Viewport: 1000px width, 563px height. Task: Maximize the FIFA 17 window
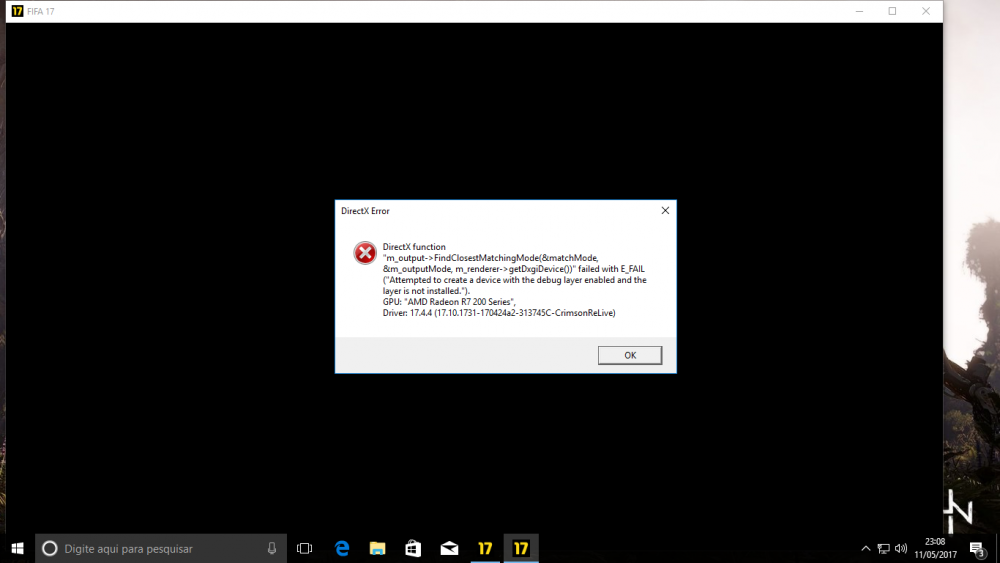point(892,11)
